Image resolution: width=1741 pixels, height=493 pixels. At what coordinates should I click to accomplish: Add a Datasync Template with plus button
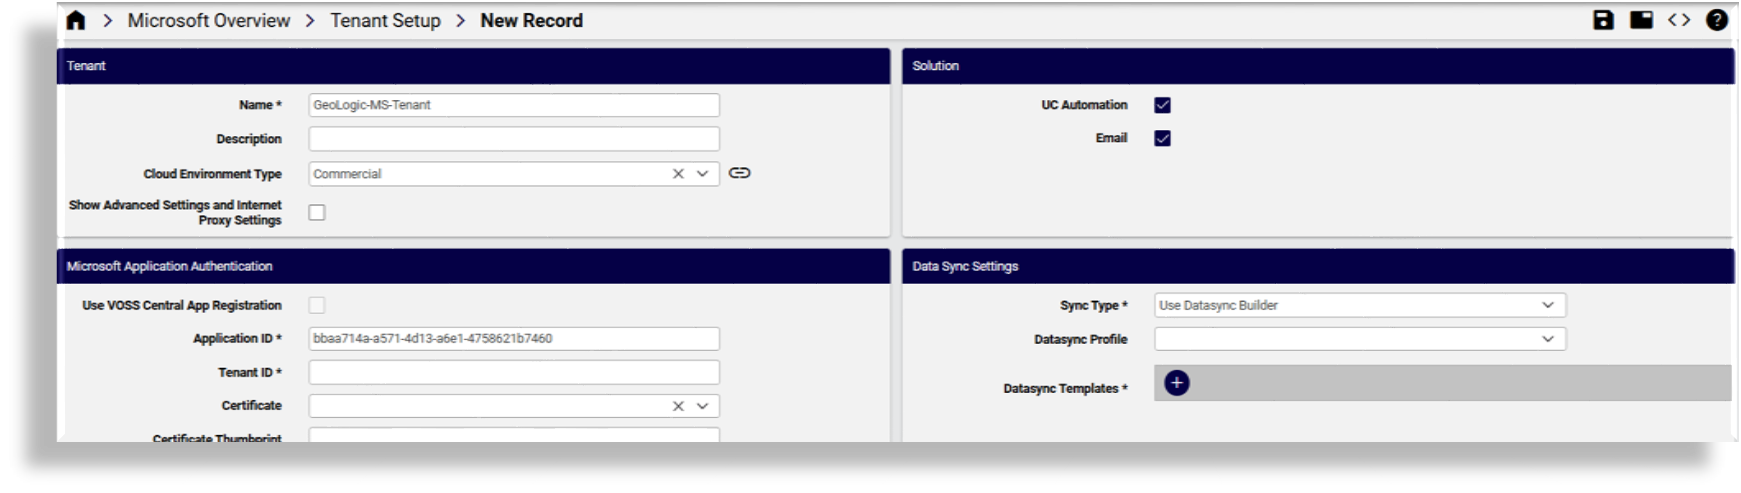[1177, 383]
